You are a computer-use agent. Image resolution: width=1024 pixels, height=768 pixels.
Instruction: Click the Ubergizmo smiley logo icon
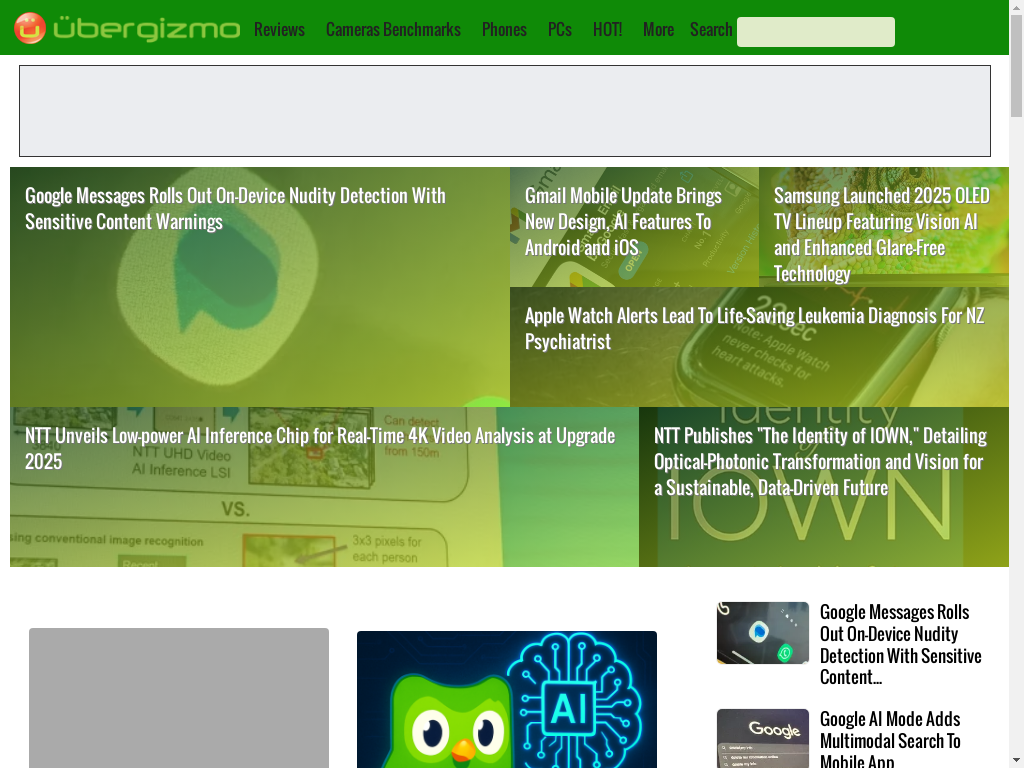(30, 28)
